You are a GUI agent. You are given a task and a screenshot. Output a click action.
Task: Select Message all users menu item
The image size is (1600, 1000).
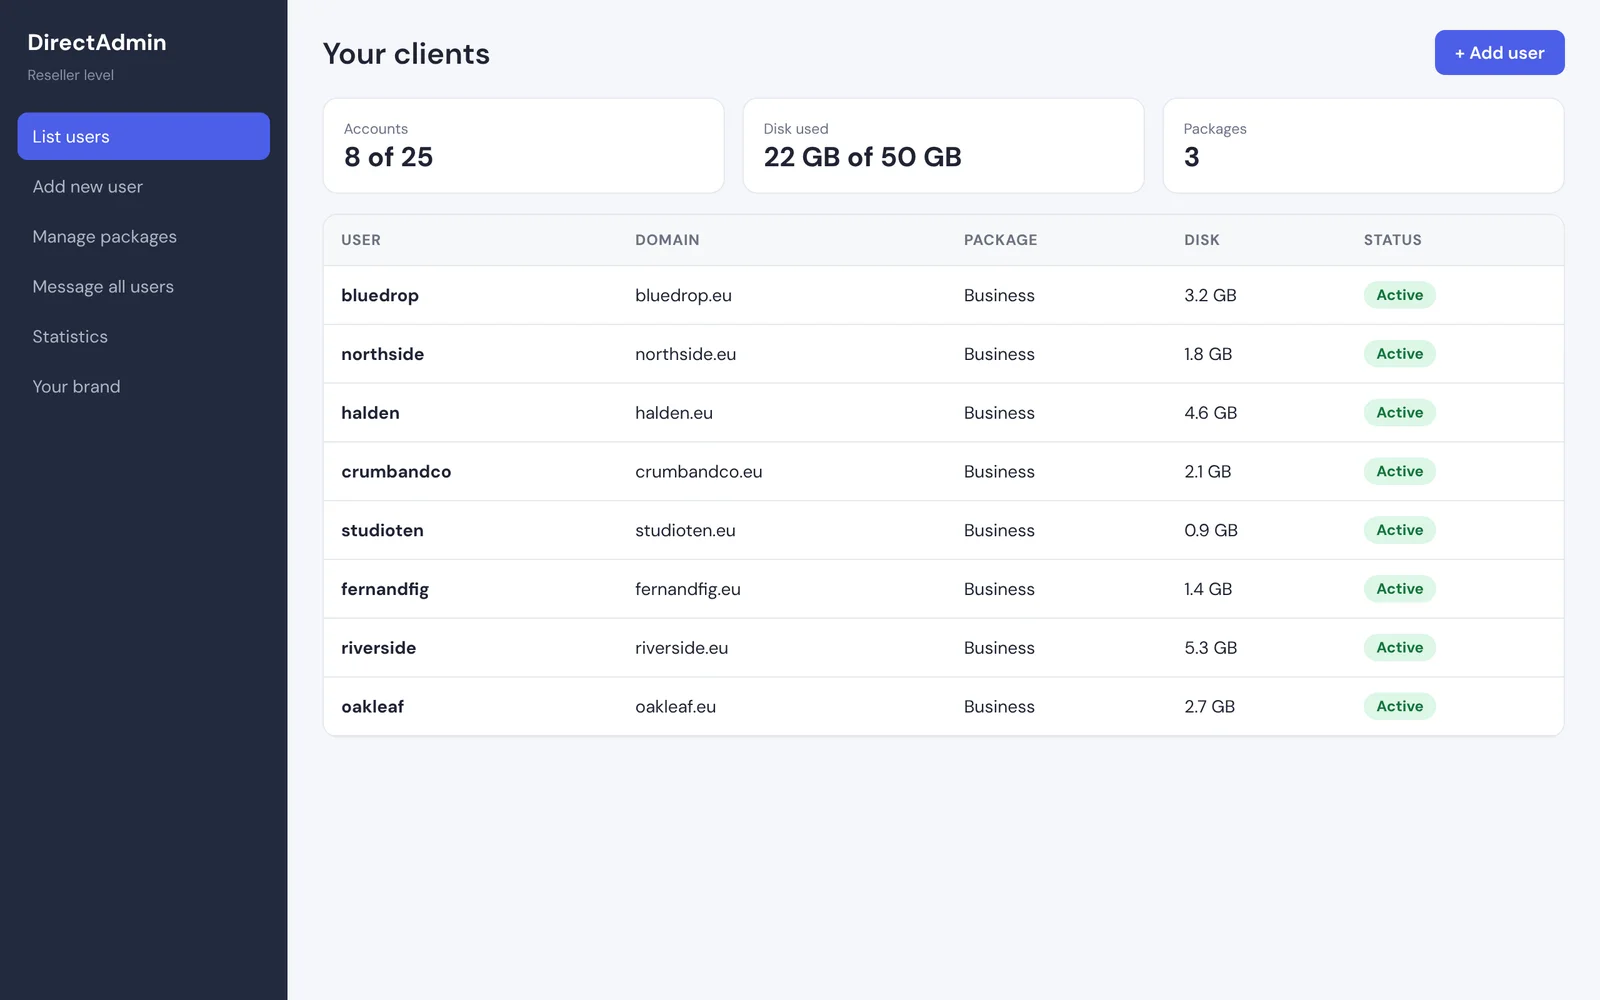143,286
